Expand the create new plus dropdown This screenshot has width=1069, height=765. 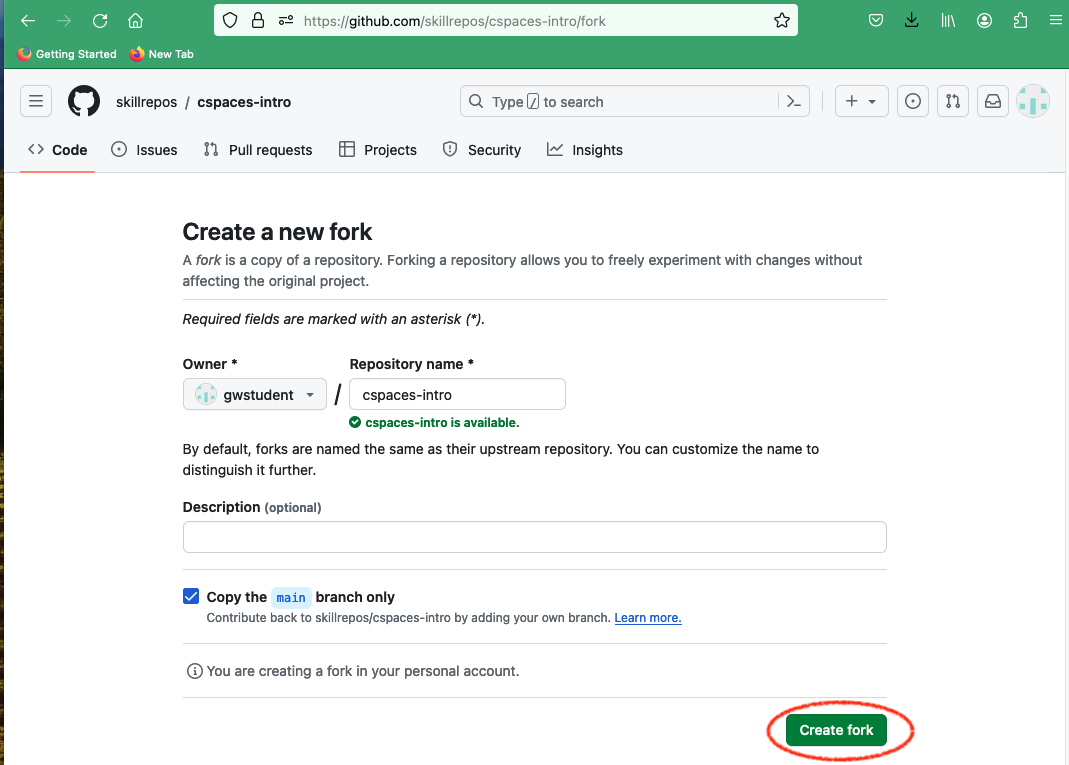[x=862, y=102]
